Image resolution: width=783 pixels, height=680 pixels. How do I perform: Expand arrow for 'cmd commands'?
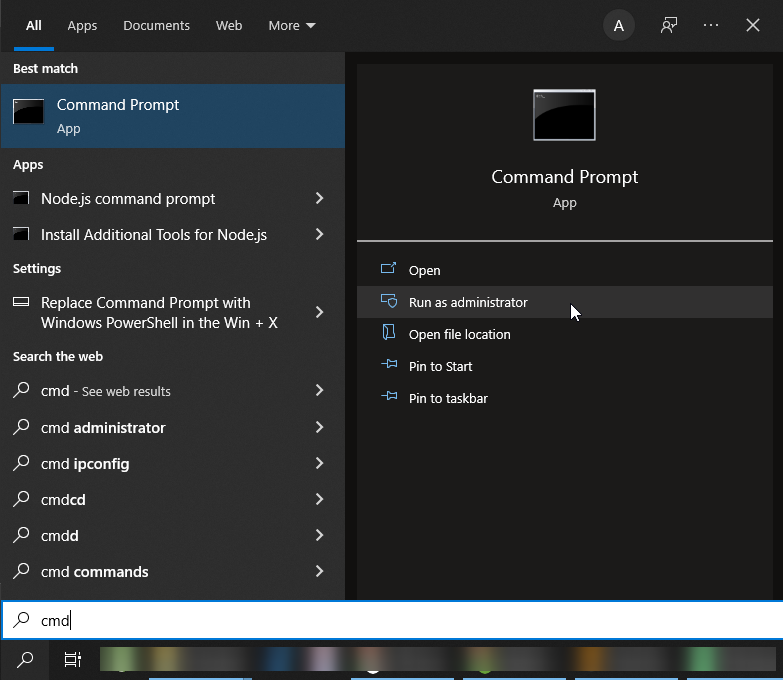[320, 571]
